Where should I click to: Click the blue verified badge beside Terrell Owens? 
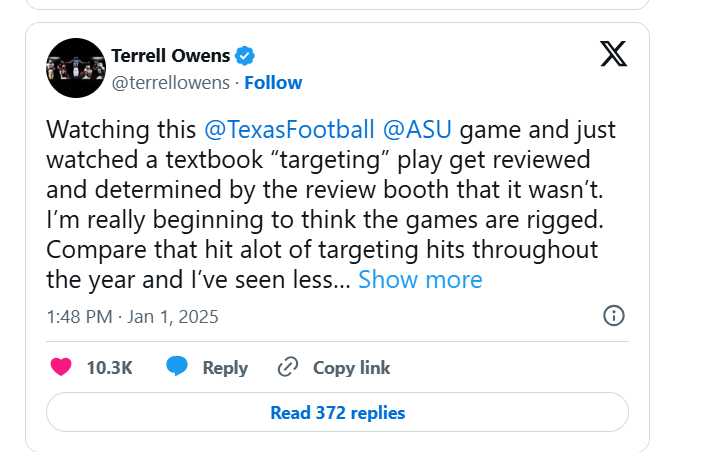click(x=245, y=56)
